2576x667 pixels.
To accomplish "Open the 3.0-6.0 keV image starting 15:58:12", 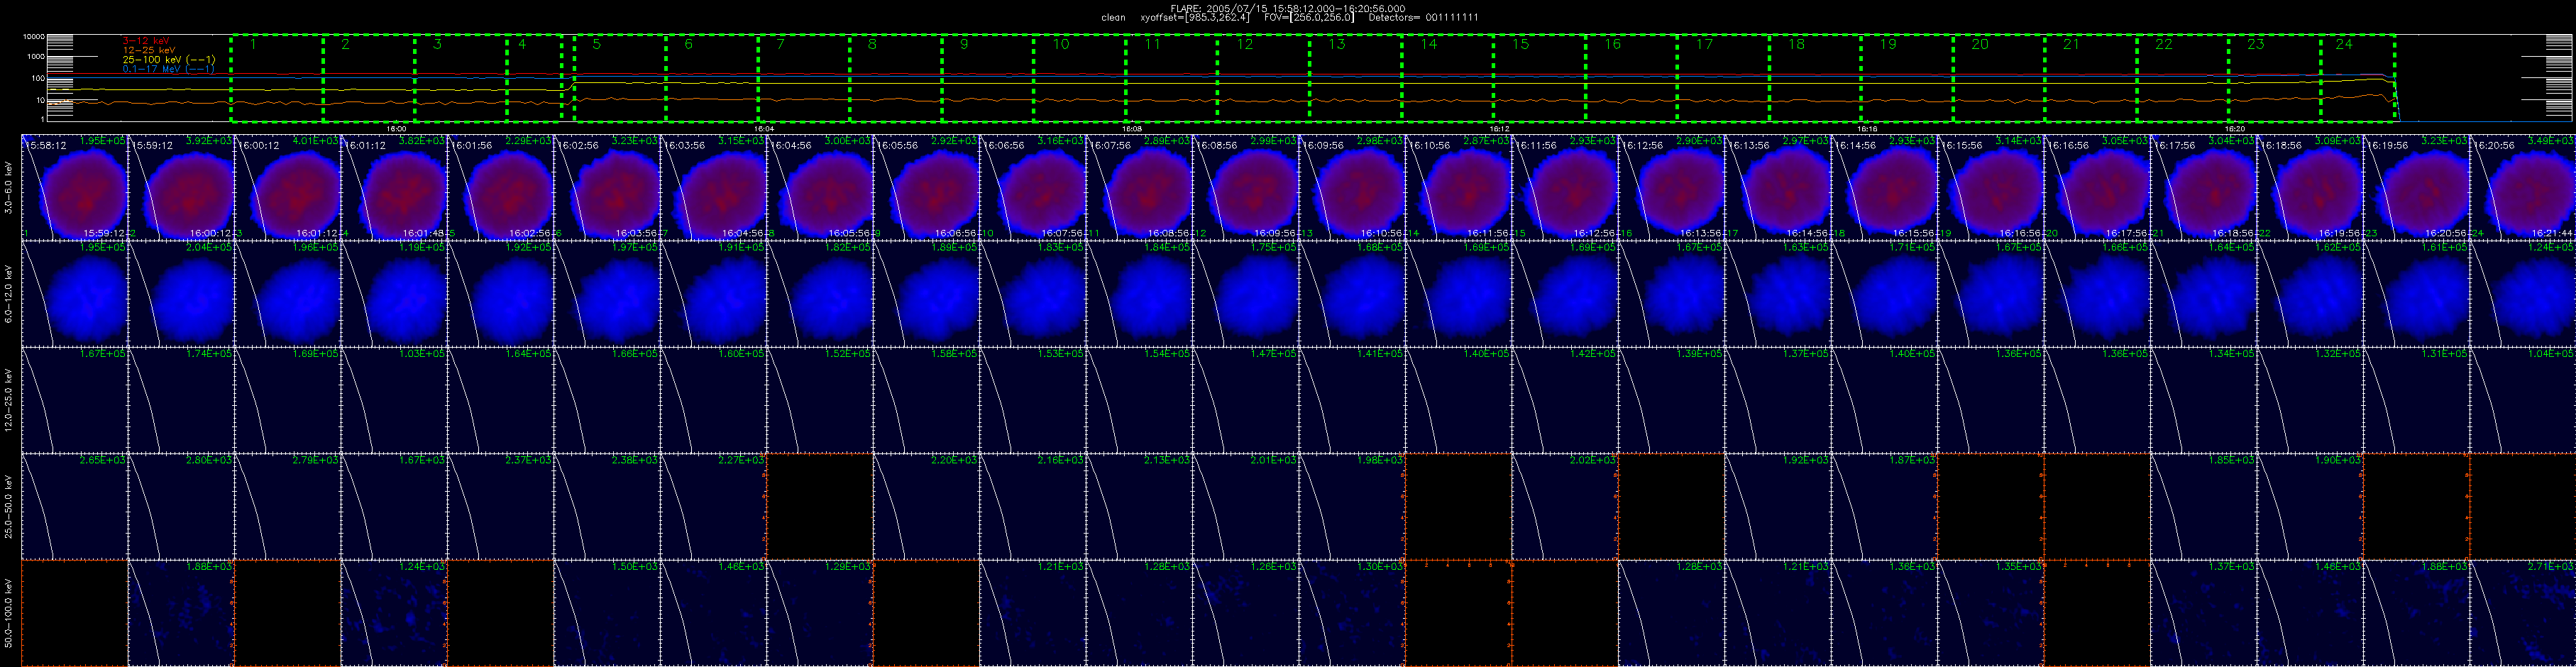I will pos(75,187).
